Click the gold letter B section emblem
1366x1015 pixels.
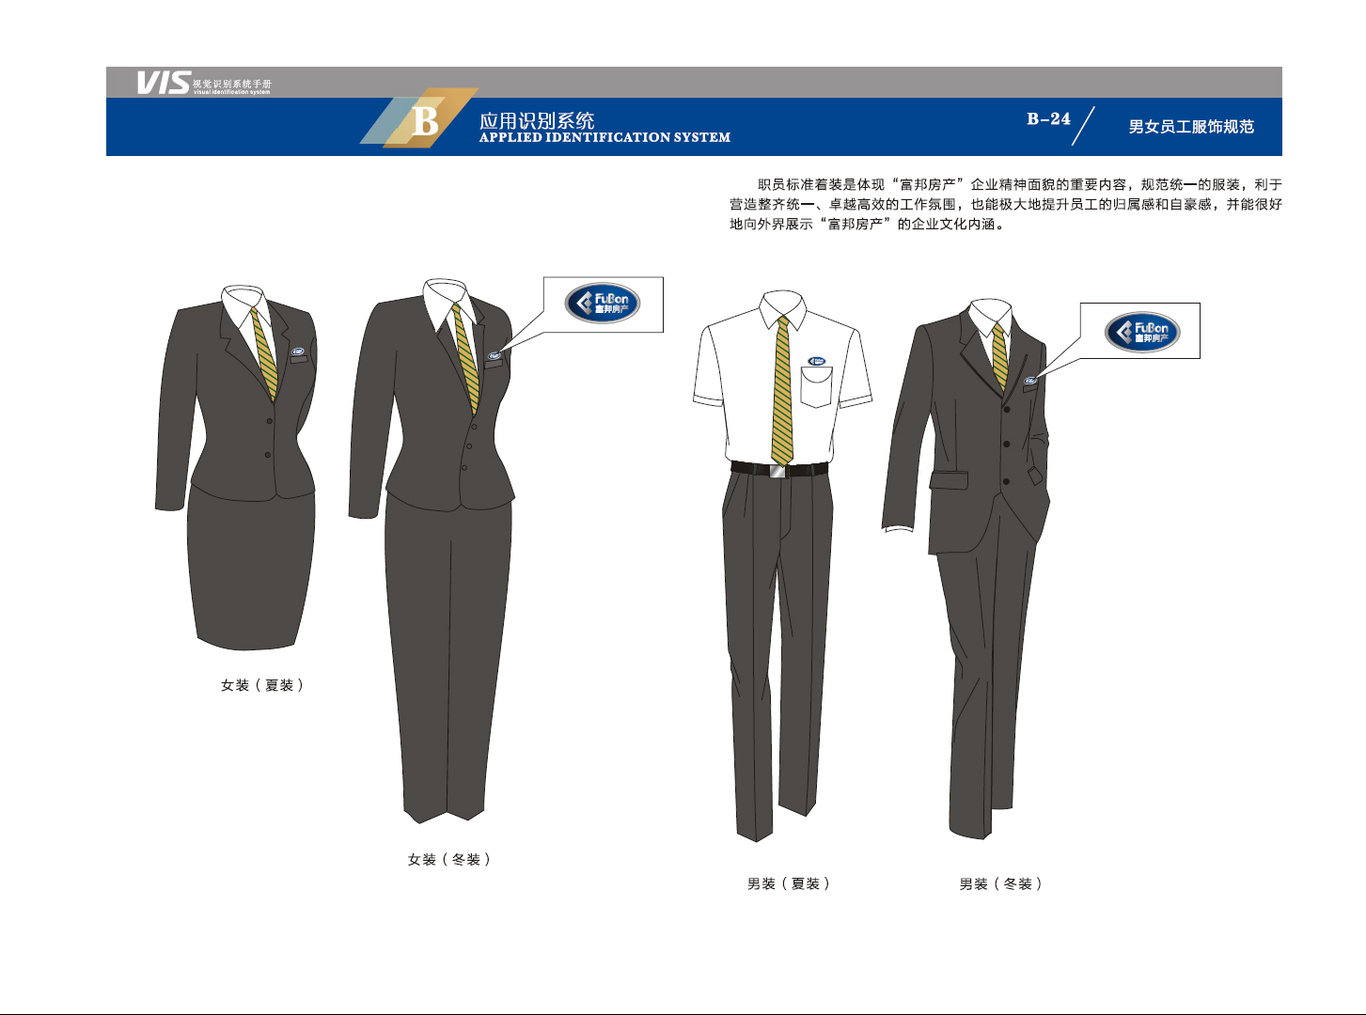tap(419, 119)
